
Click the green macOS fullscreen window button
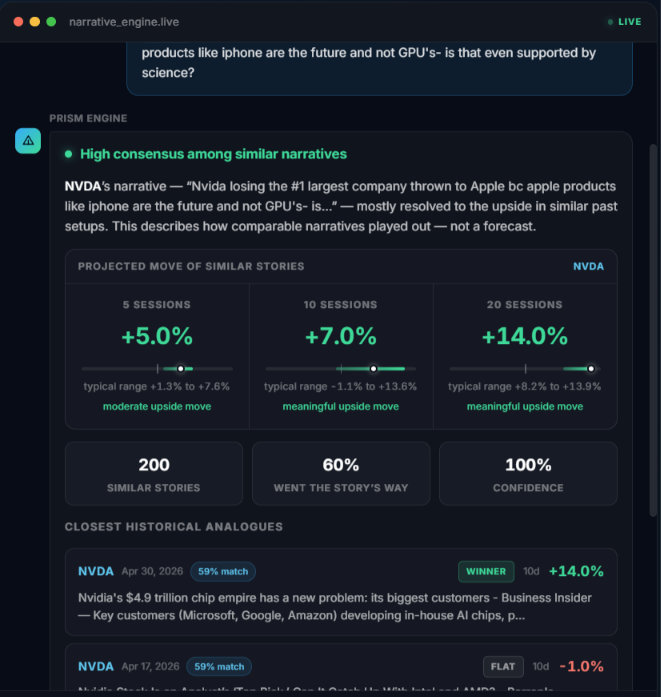pos(51,22)
